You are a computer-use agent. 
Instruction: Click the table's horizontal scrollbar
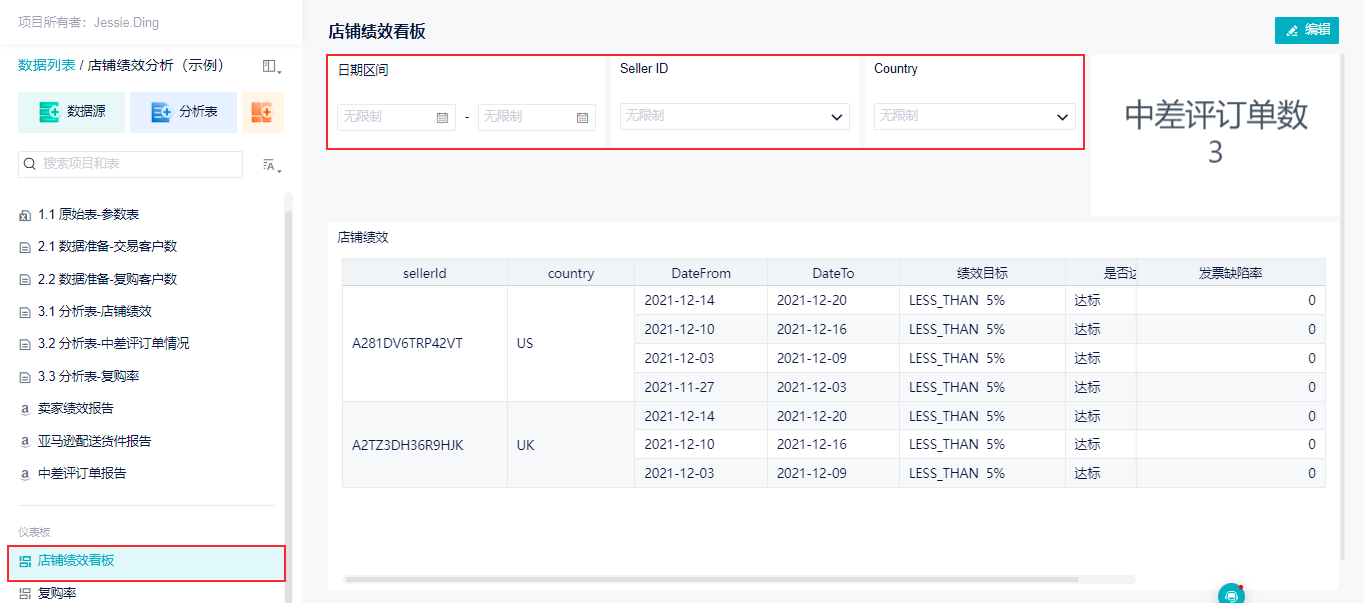coord(710,579)
